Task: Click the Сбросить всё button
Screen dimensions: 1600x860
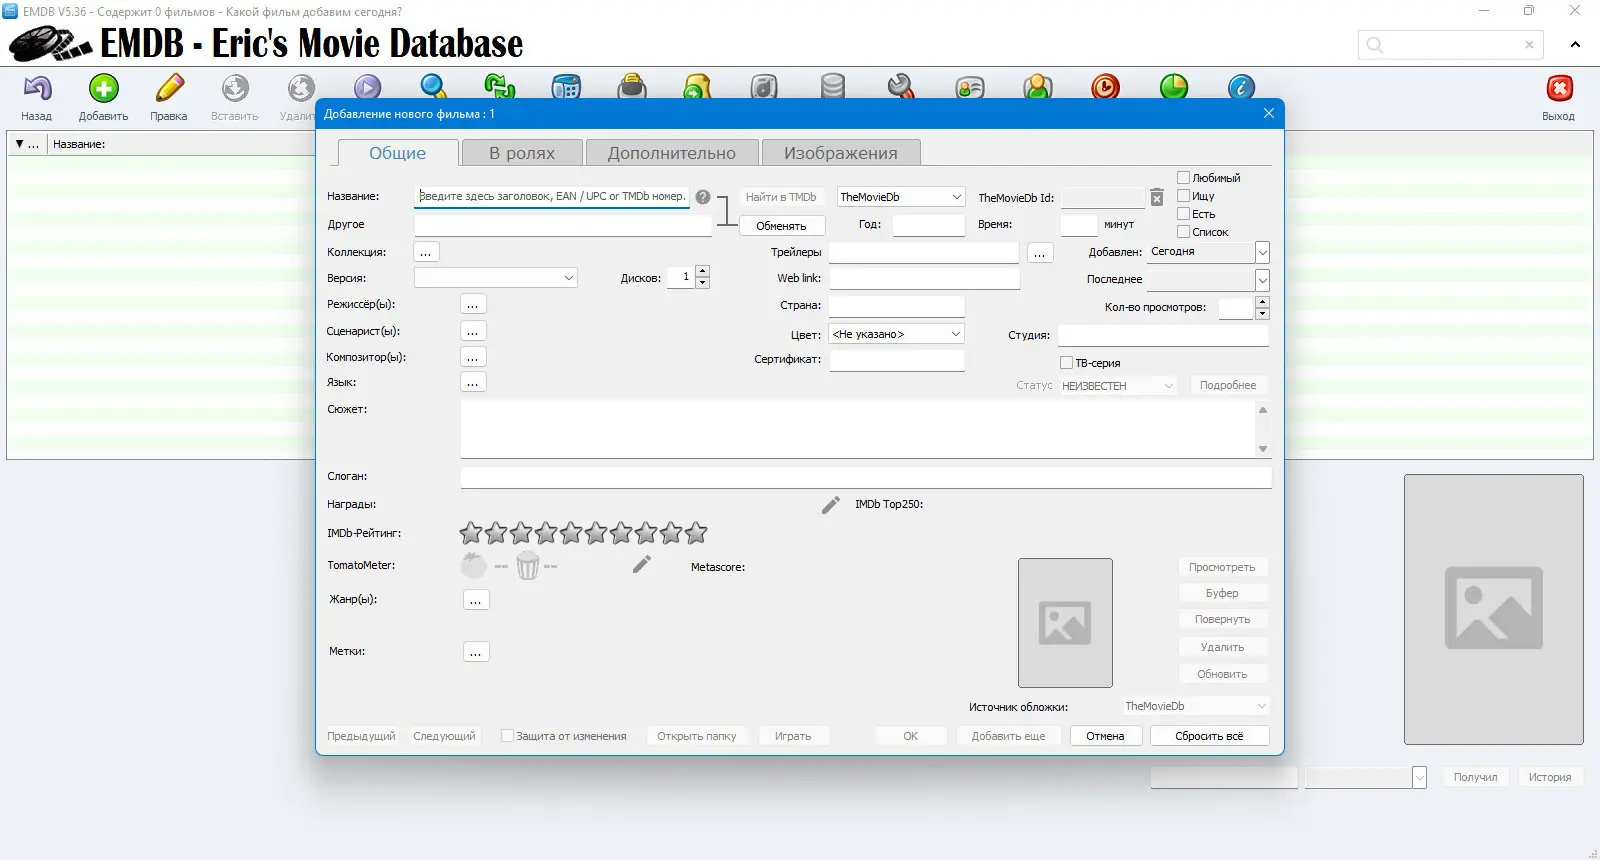Action: point(1208,736)
